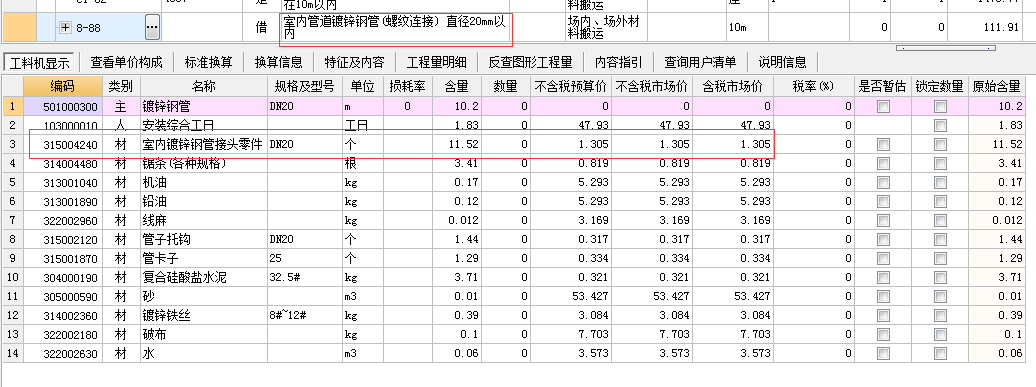This screenshot has width=1036, height=387.
Task: Click the 含量 column header
Action: tap(457, 87)
